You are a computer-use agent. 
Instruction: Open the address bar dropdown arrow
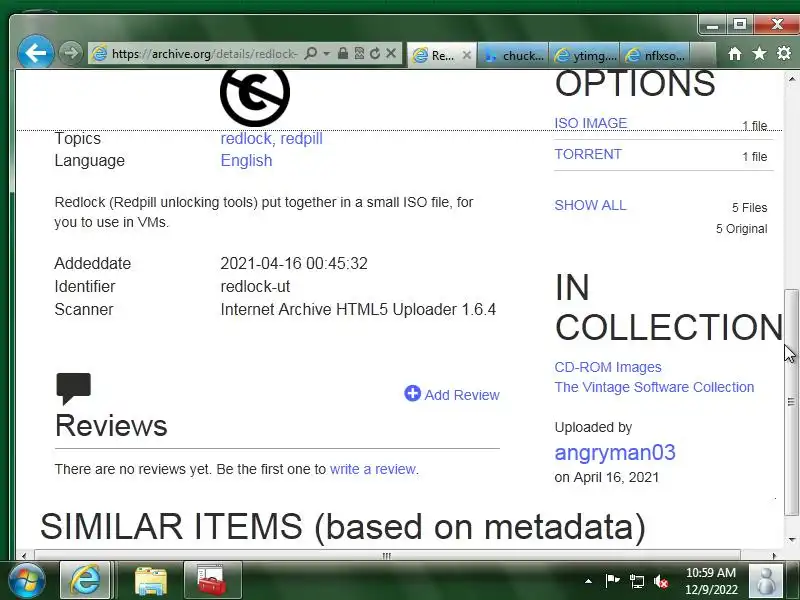click(327, 54)
